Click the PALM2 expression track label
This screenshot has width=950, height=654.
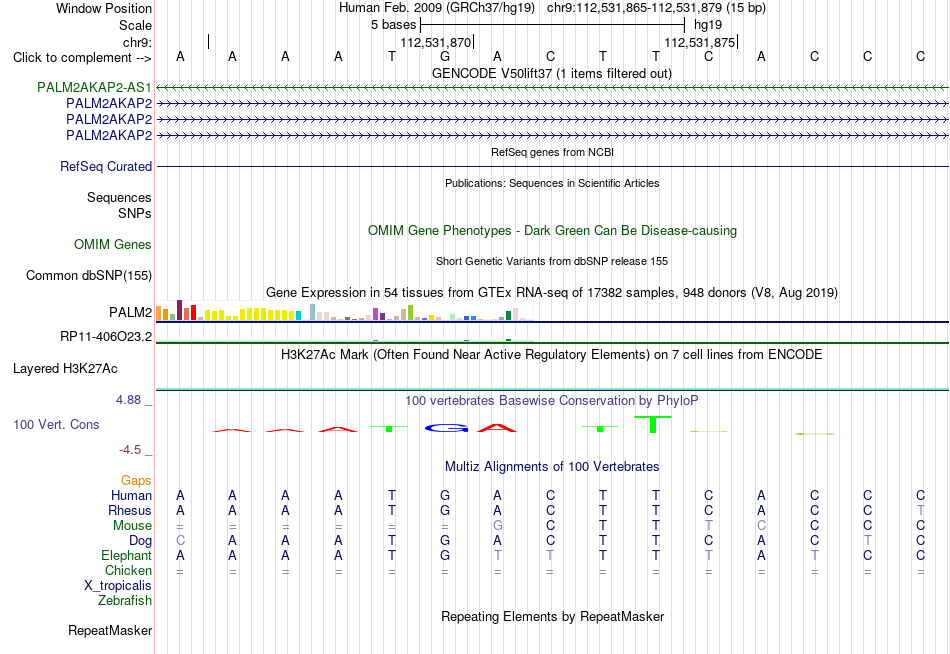coord(130,312)
